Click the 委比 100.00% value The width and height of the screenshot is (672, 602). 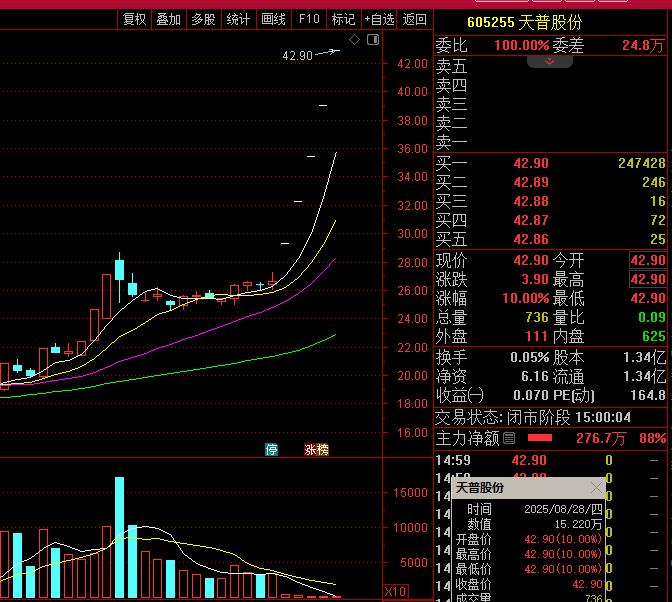[522, 45]
